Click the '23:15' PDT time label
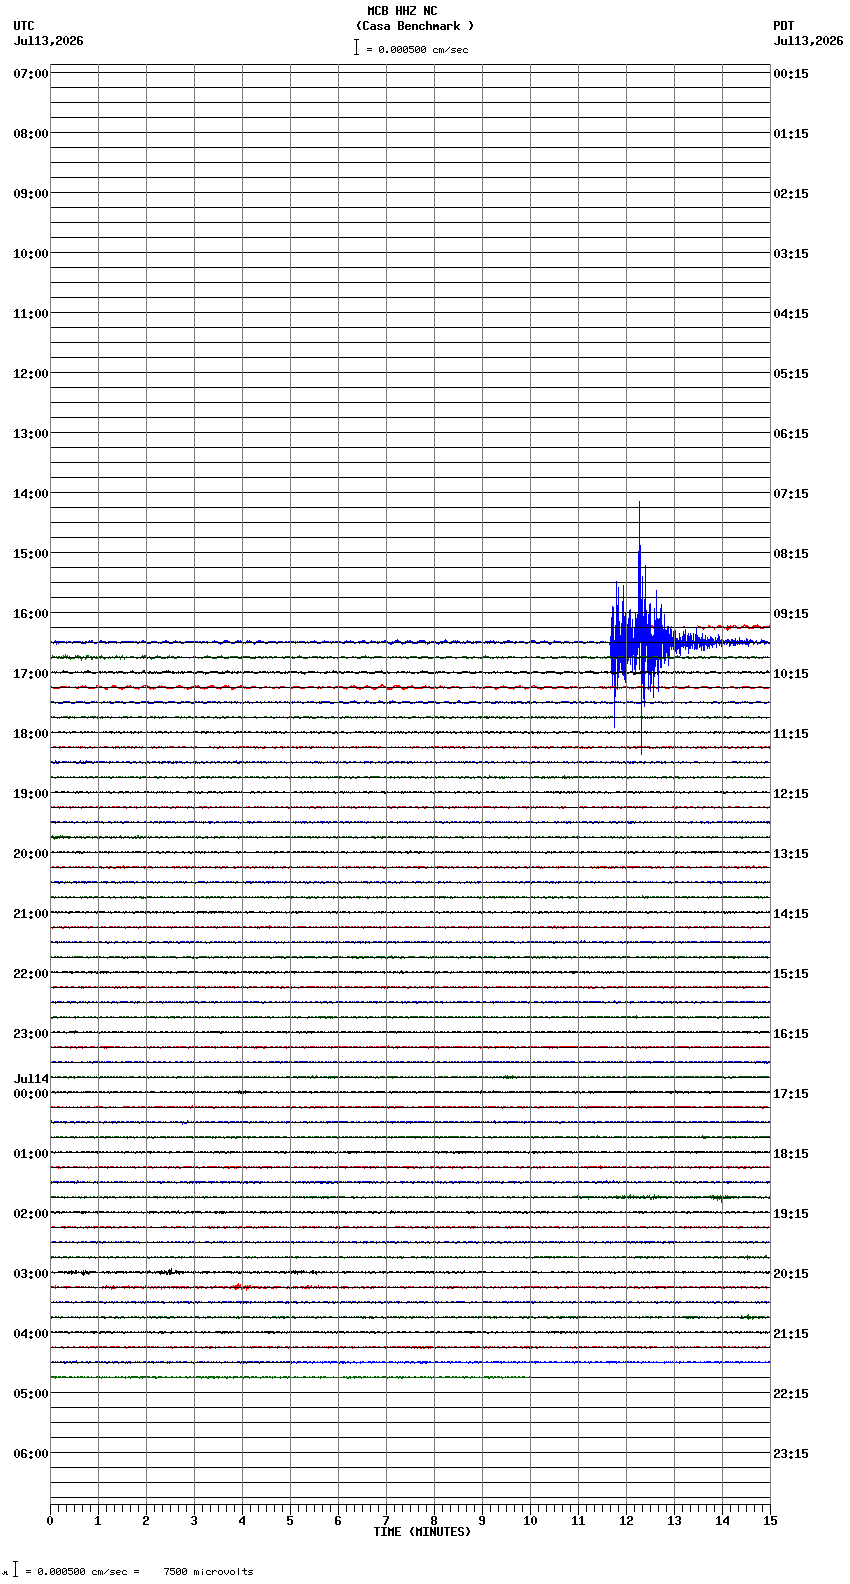The image size is (850, 1584). pos(791,1454)
